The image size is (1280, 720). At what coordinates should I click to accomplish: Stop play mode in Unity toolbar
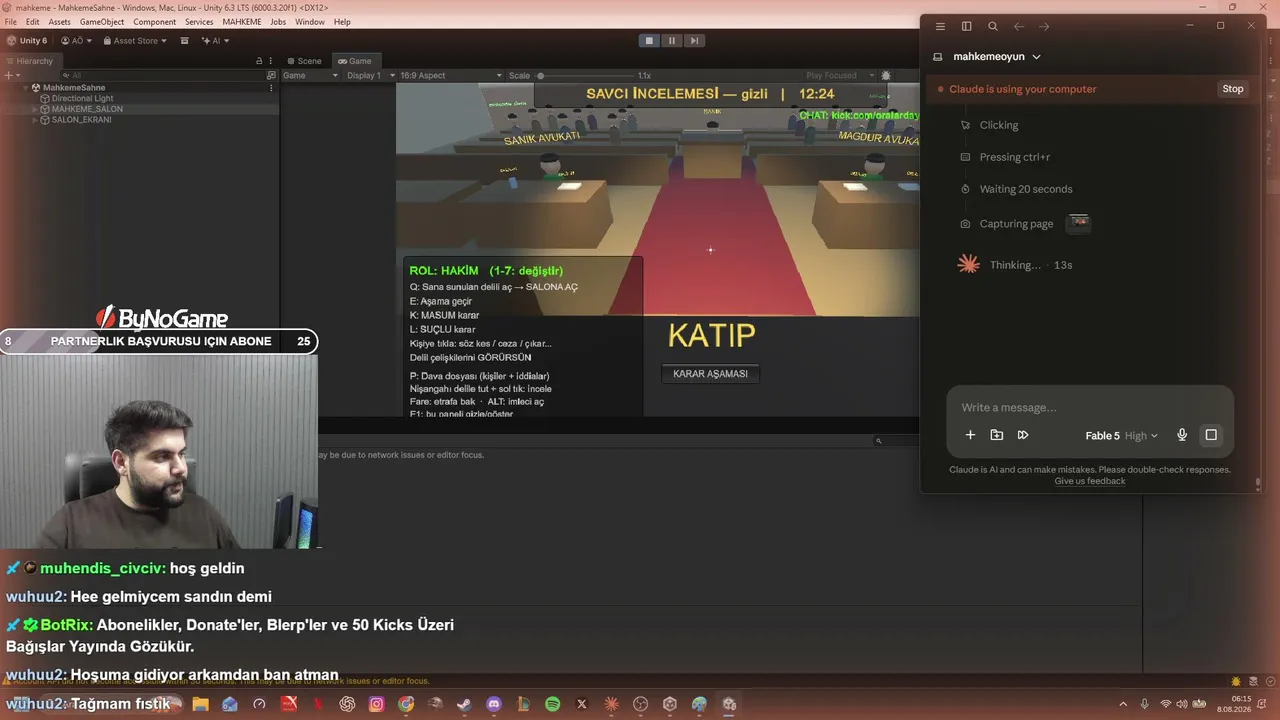click(650, 40)
